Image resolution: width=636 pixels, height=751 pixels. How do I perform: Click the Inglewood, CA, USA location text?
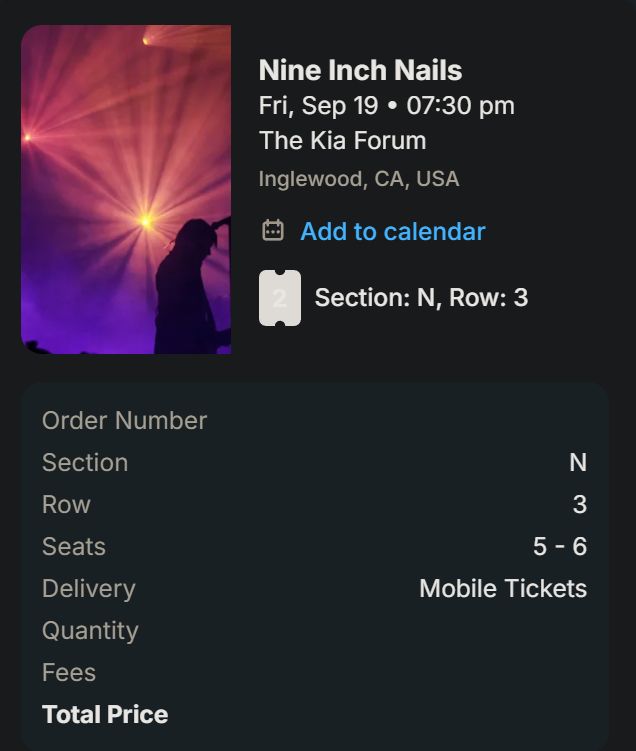coord(358,179)
